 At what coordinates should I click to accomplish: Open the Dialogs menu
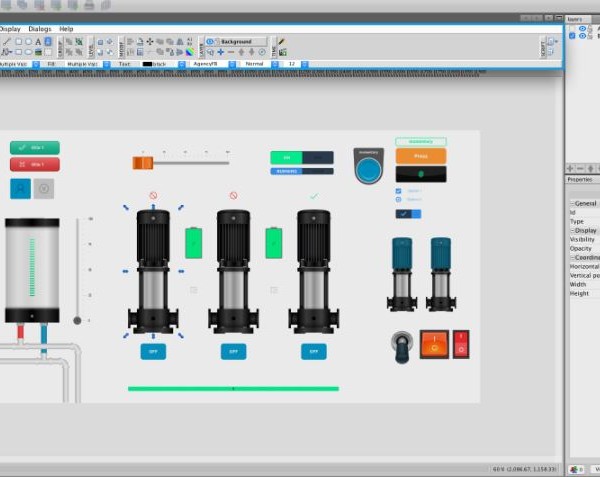pos(40,29)
